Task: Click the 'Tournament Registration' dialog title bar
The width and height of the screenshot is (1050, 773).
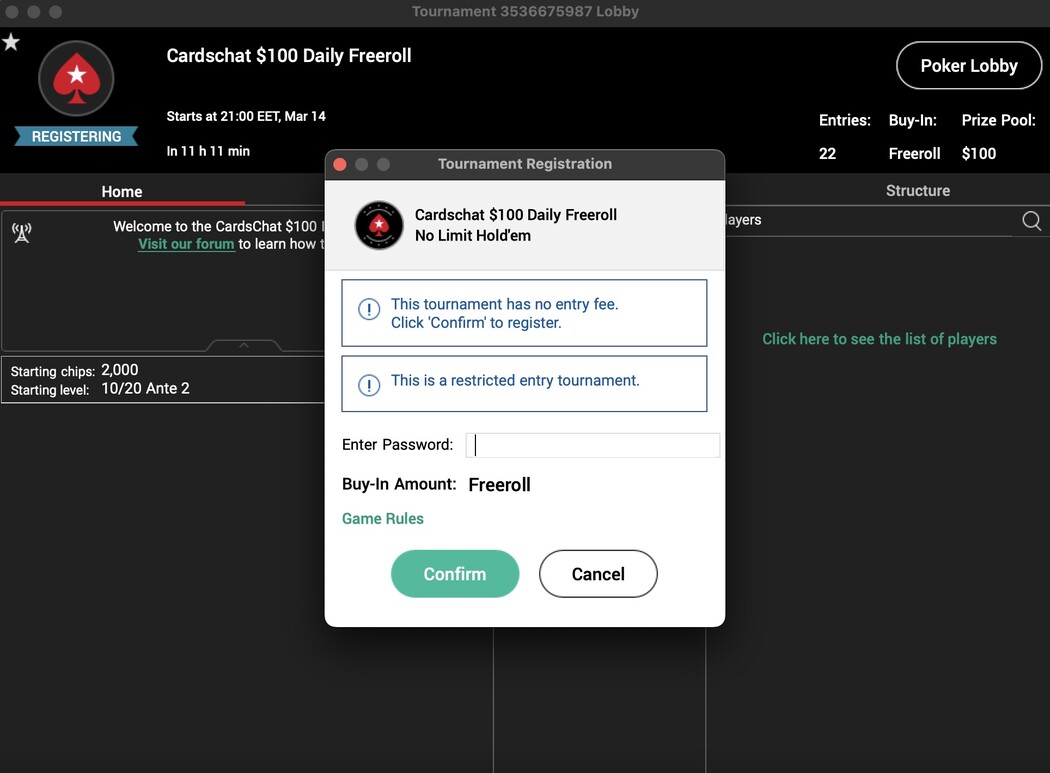Action: coord(524,164)
